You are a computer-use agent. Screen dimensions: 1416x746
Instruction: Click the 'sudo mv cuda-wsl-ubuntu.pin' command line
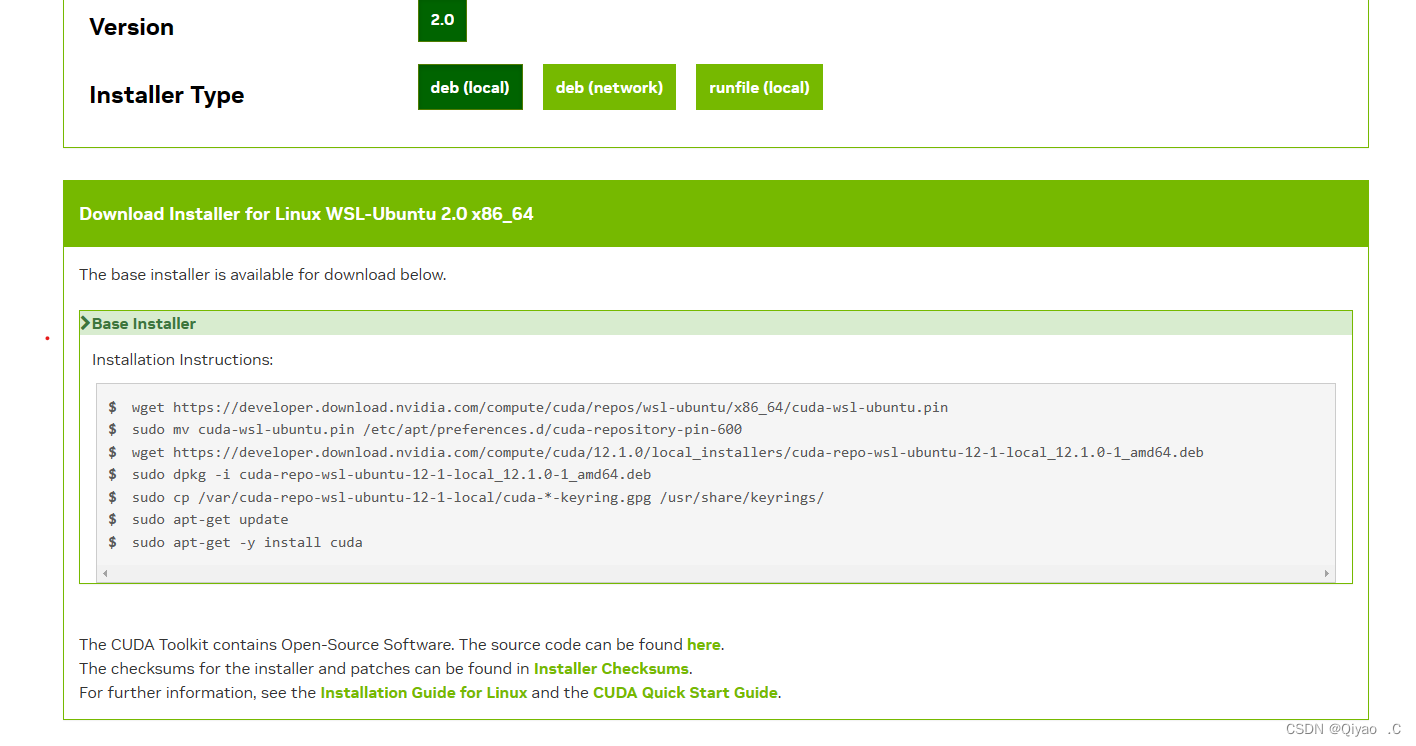(437, 430)
